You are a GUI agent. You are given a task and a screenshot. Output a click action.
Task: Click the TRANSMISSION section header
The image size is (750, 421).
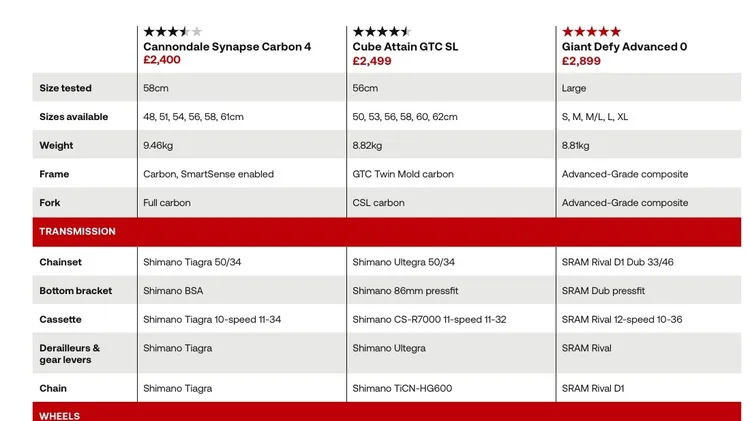click(386, 232)
